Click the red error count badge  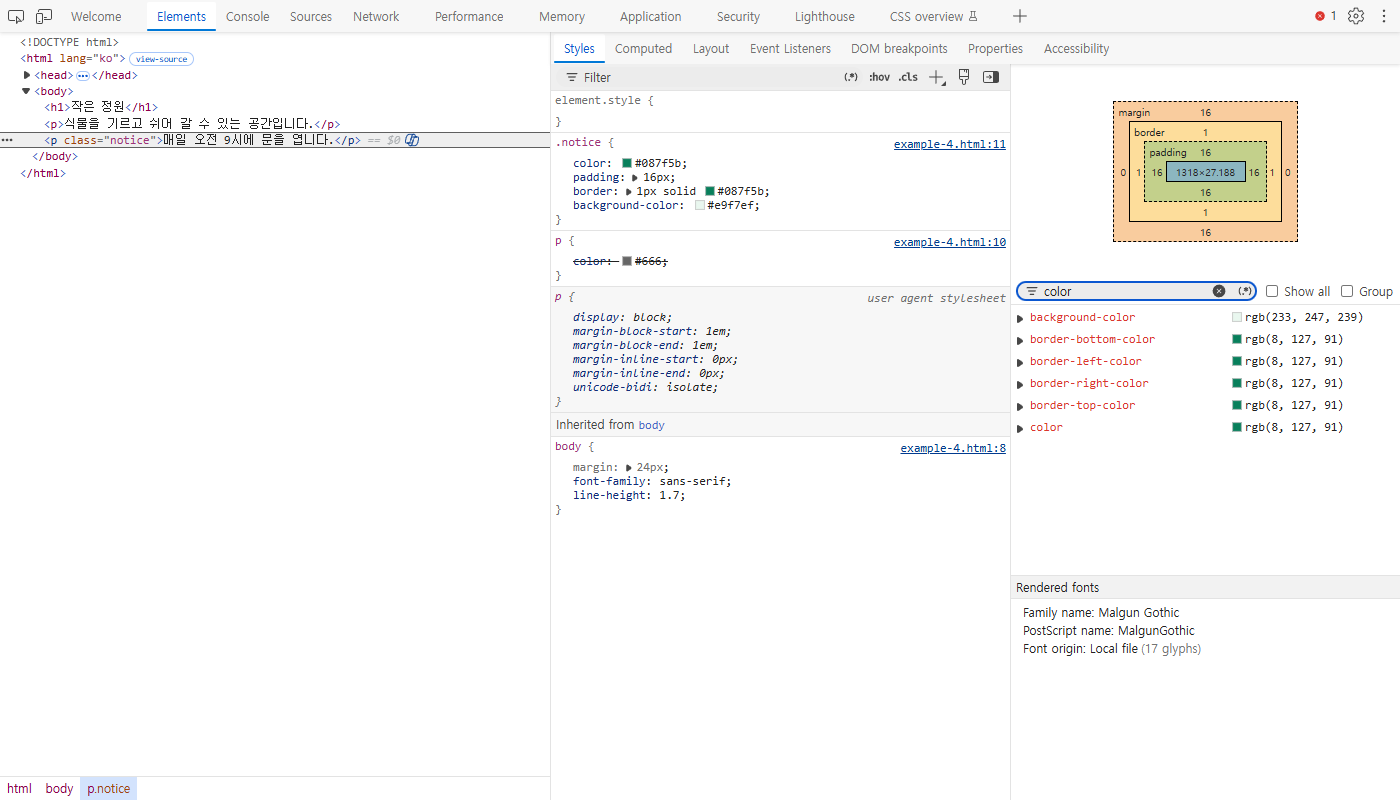(x=1326, y=16)
